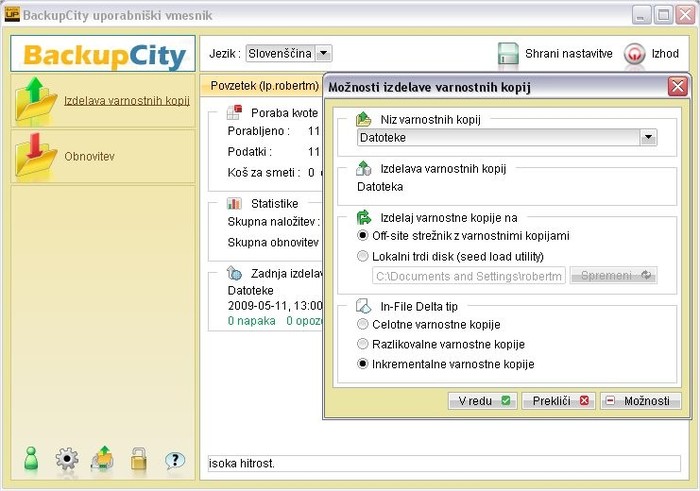
Task: Click the green arrow backup folder icon
Action: (x=36, y=99)
